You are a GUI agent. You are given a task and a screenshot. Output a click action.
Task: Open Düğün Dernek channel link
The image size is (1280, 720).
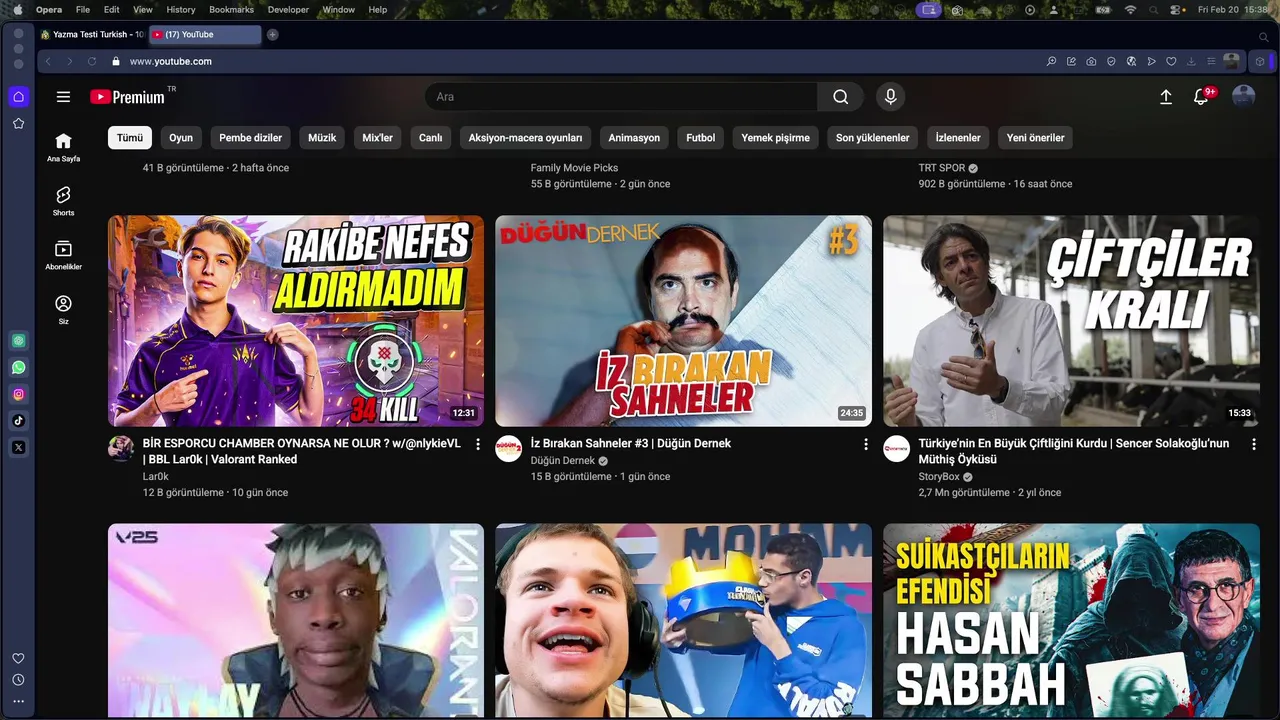click(563, 461)
